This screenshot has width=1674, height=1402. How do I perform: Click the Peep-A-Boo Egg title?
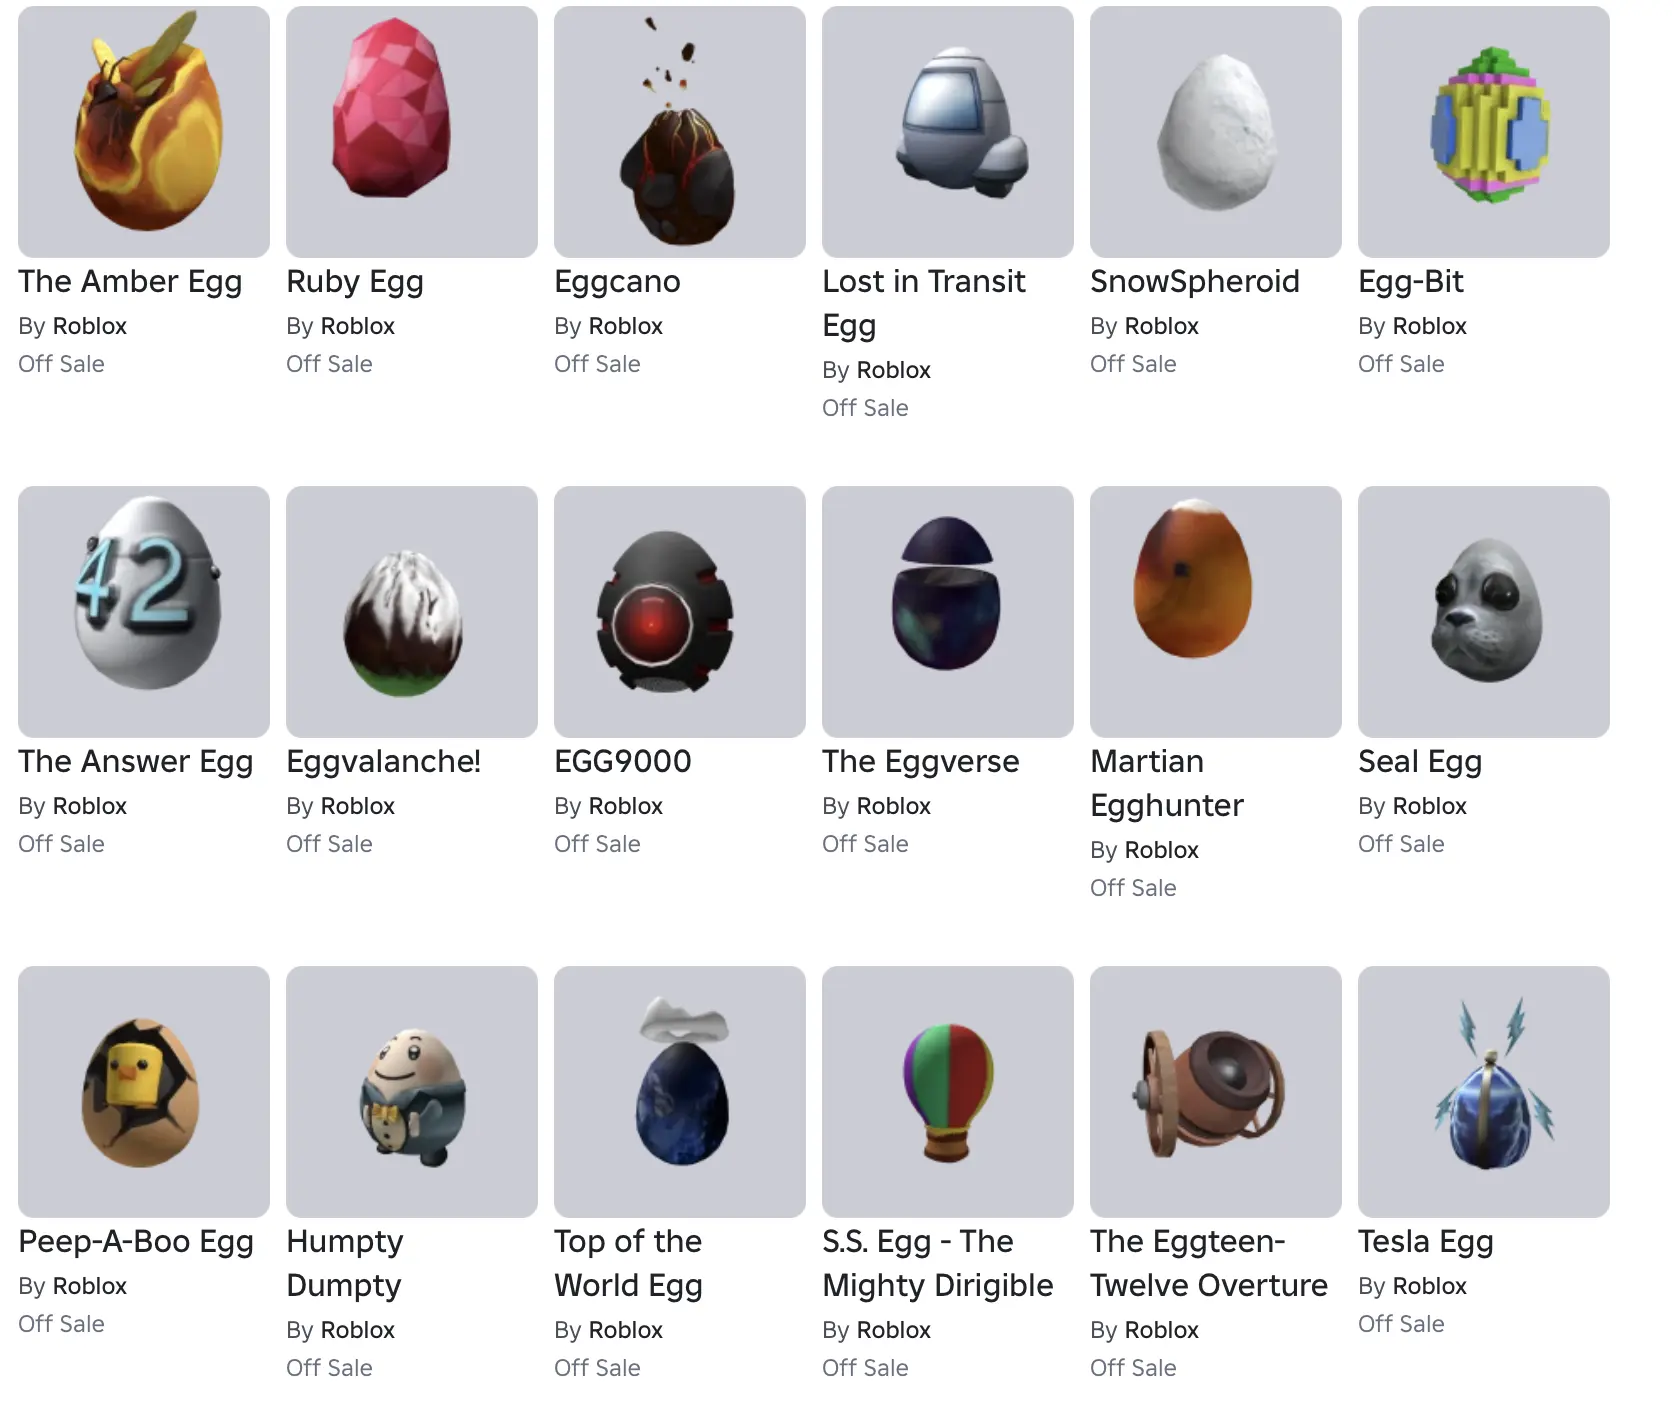(136, 1243)
